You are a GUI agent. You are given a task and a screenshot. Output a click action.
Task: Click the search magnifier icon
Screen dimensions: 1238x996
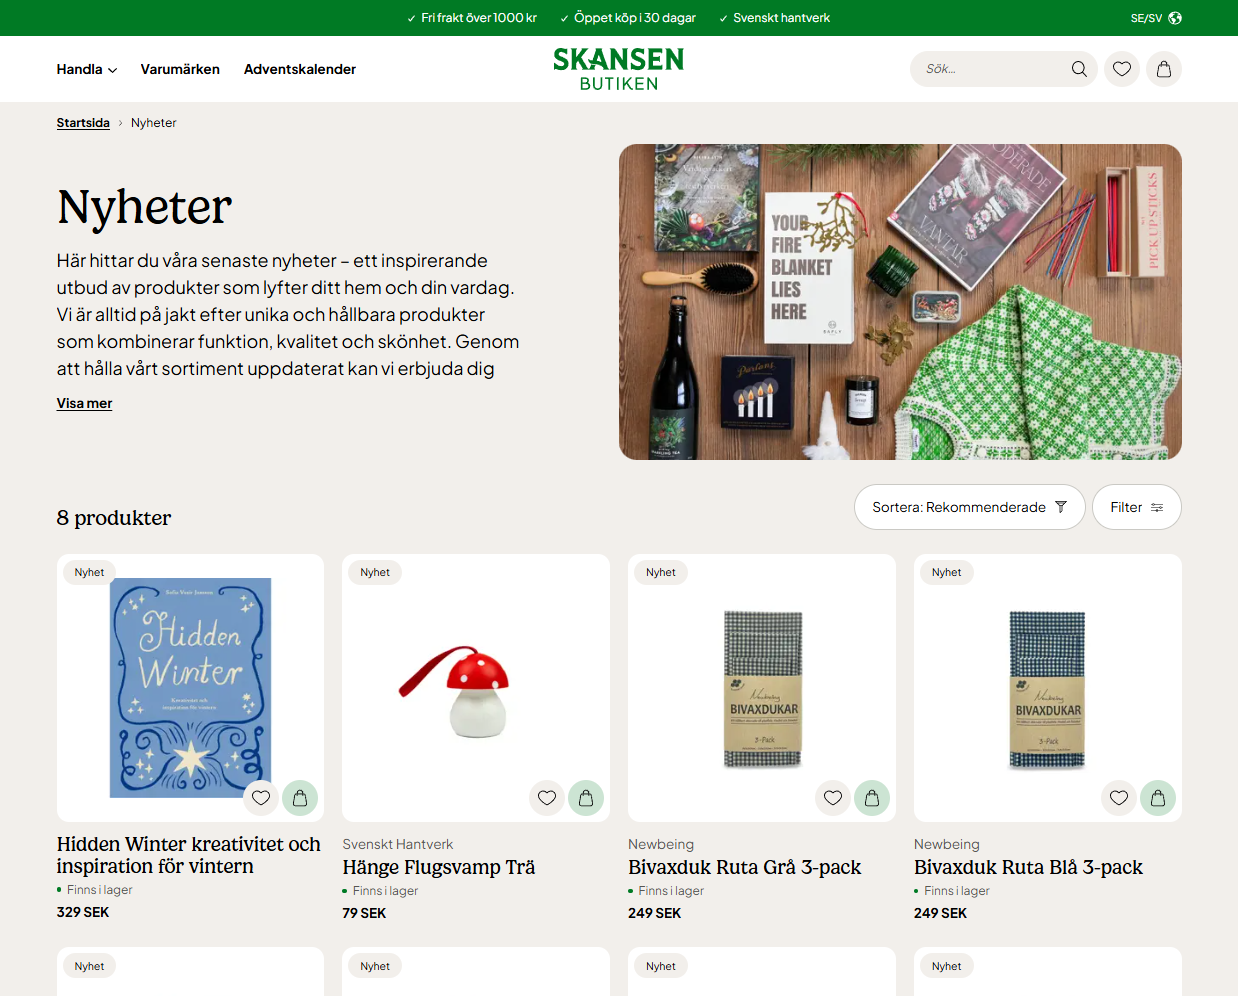pyautogui.click(x=1079, y=69)
